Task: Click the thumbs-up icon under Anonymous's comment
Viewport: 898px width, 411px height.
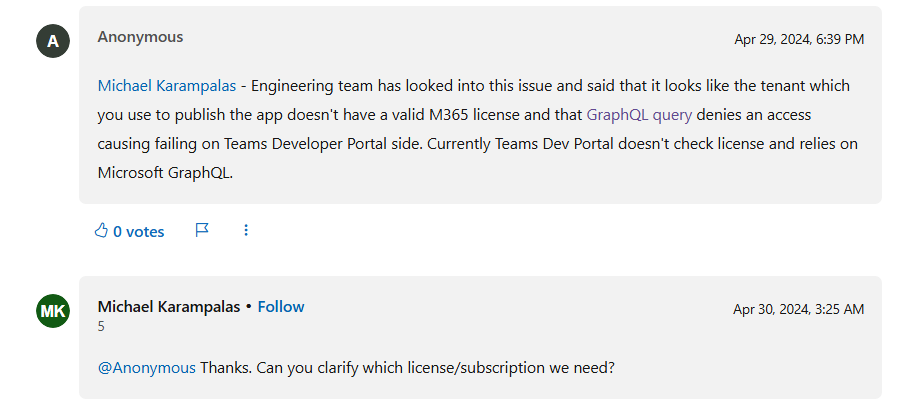Action: click(x=100, y=231)
